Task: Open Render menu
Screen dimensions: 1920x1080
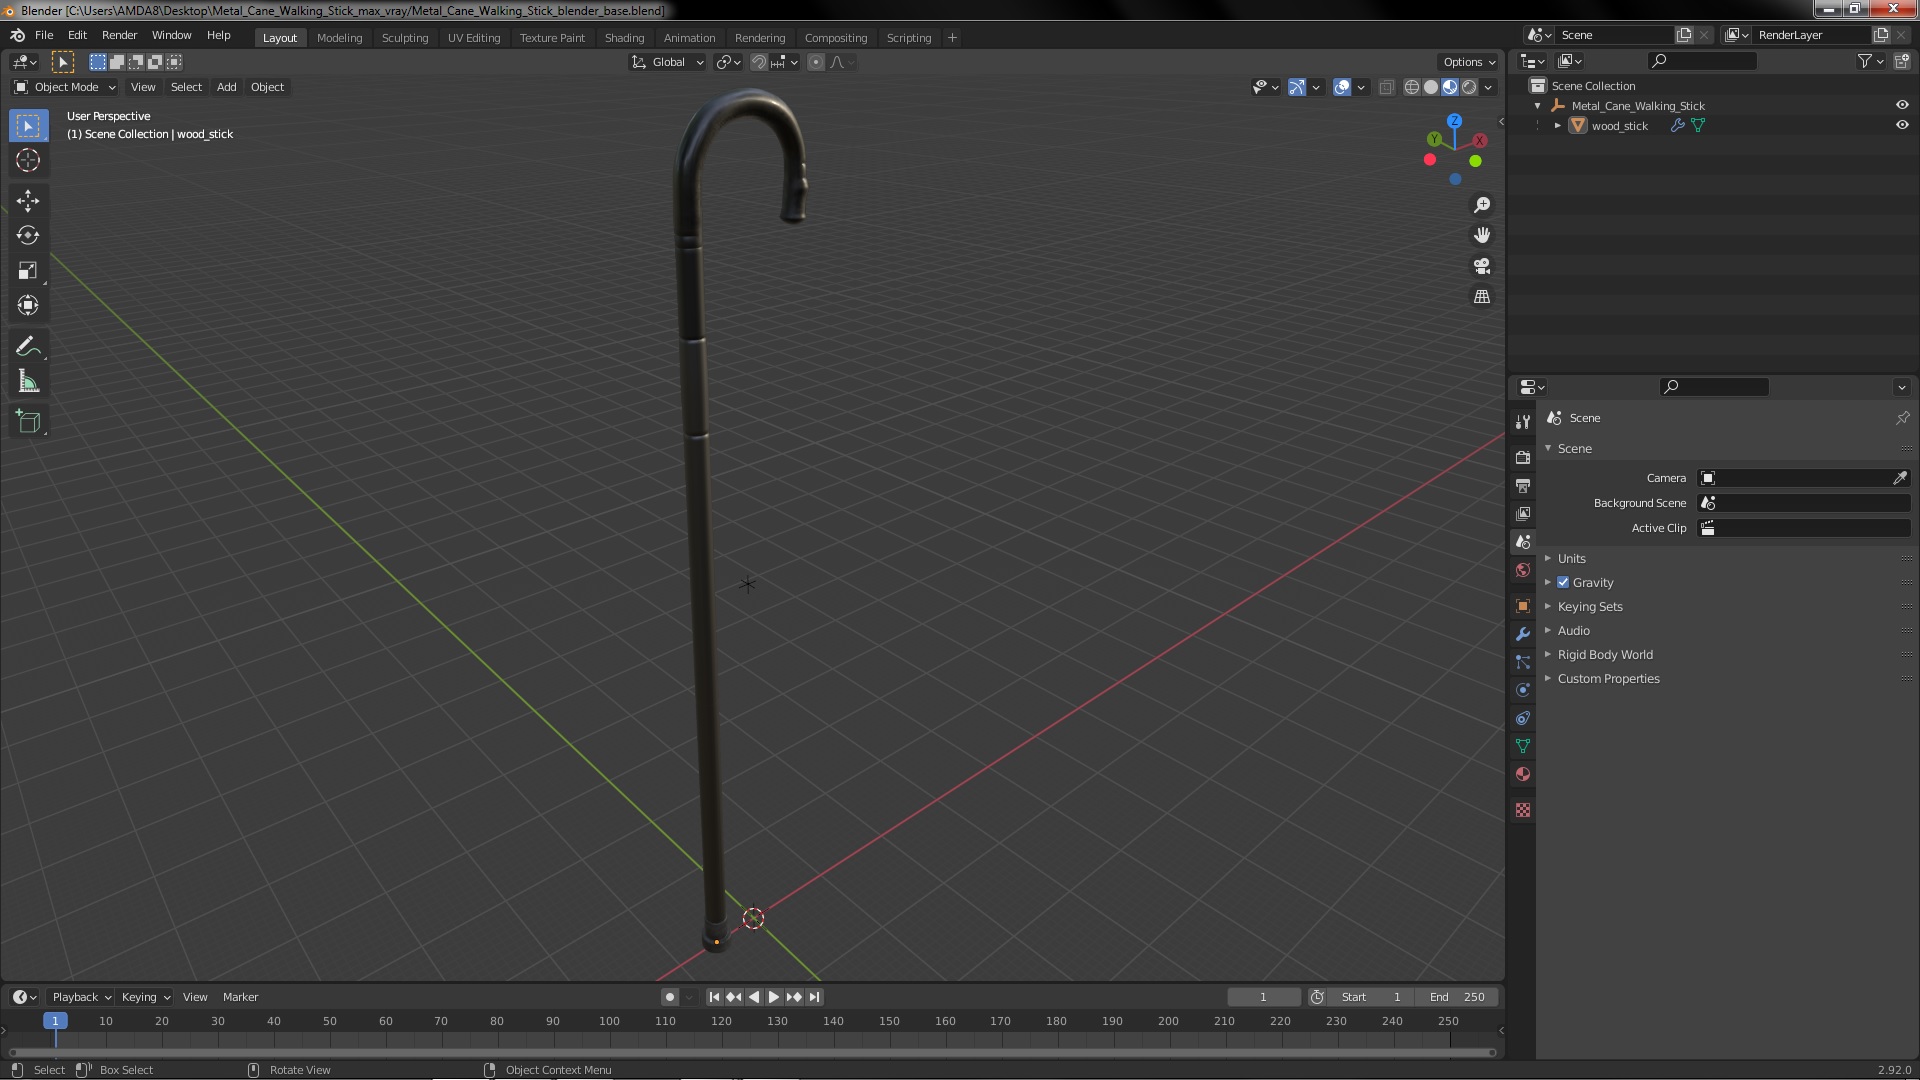Action: [119, 35]
